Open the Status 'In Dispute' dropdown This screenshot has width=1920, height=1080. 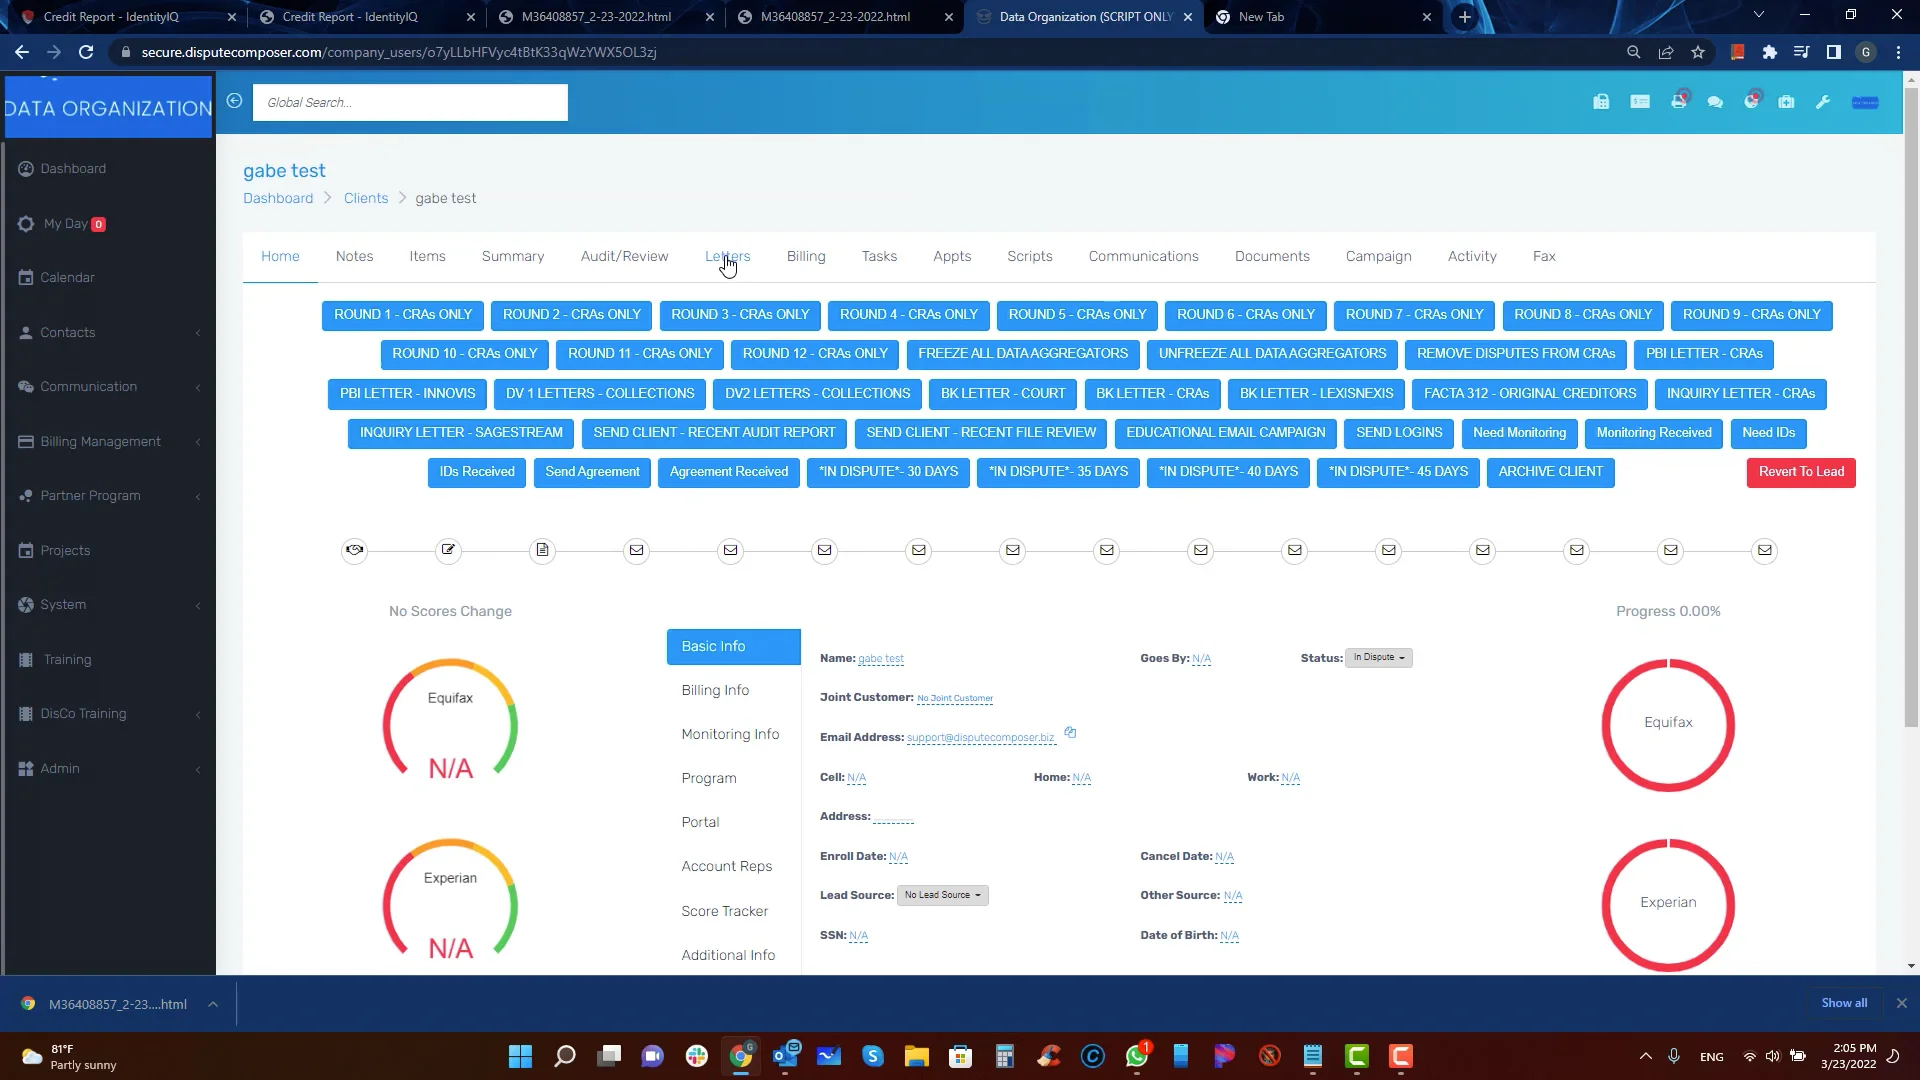[x=1379, y=658]
